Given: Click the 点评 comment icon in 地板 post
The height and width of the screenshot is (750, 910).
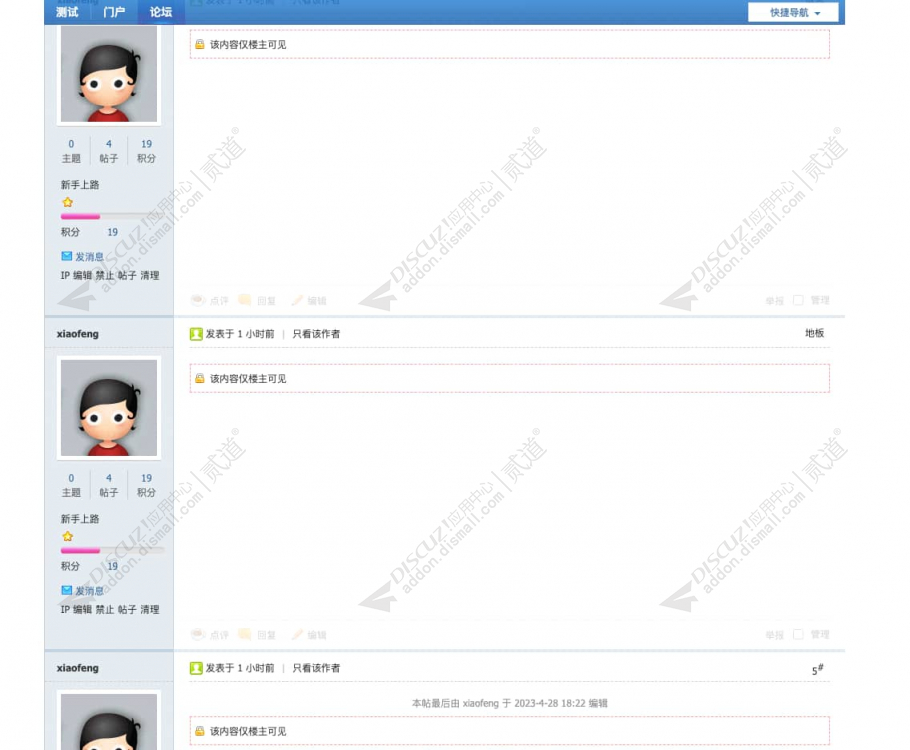Looking at the screenshot, I should (x=198, y=634).
